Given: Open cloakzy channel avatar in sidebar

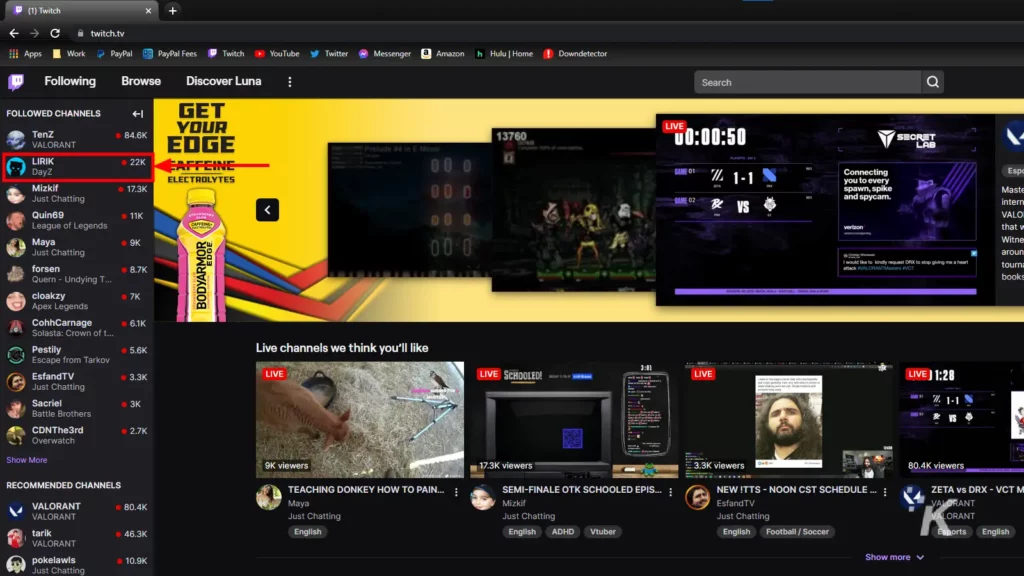Looking at the screenshot, I should [x=16, y=300].
